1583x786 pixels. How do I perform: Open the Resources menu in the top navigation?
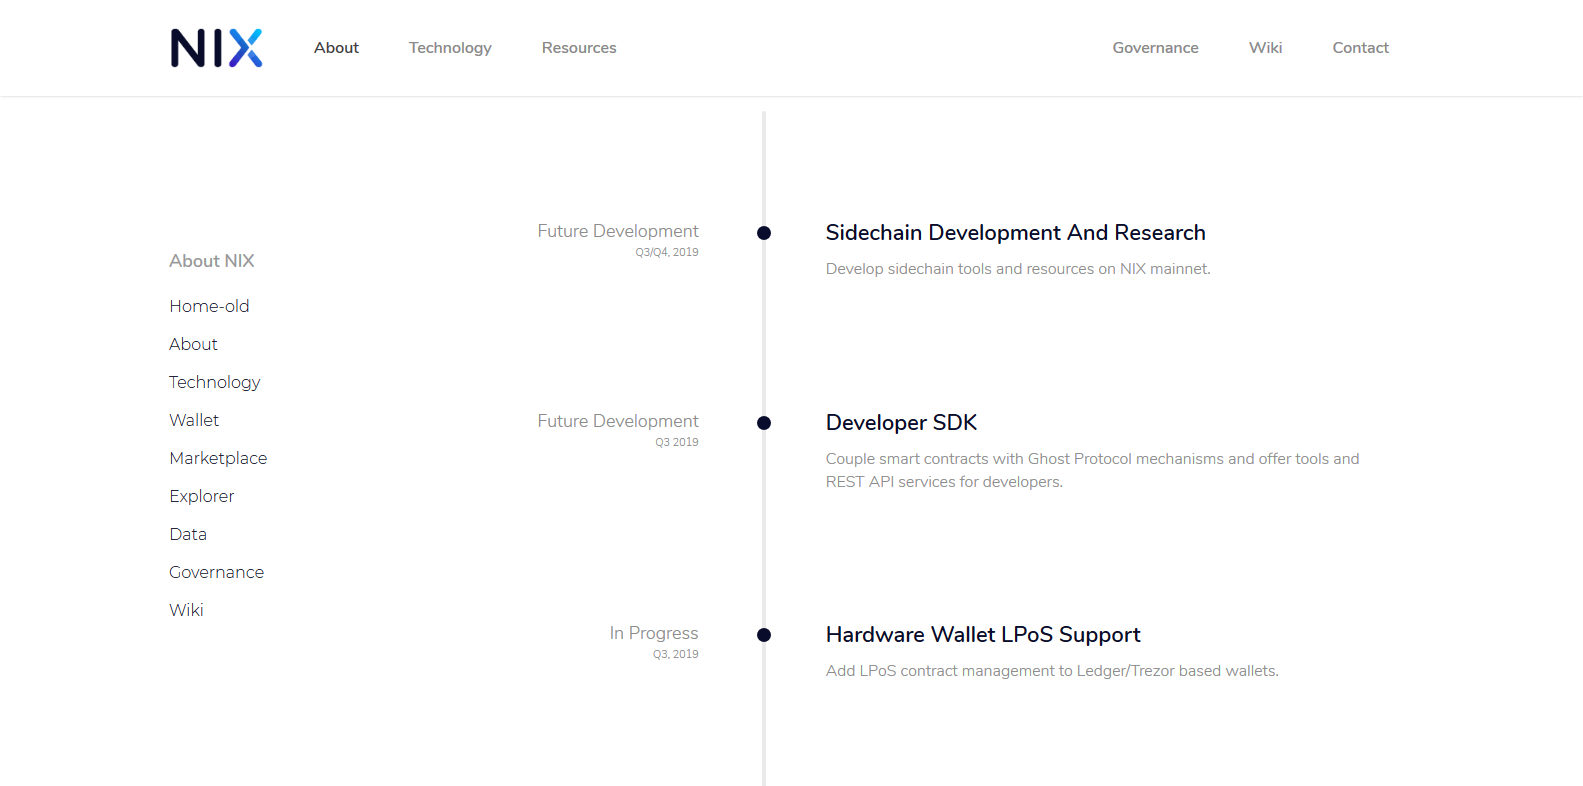pyautogui.click(x=579, y=48)
